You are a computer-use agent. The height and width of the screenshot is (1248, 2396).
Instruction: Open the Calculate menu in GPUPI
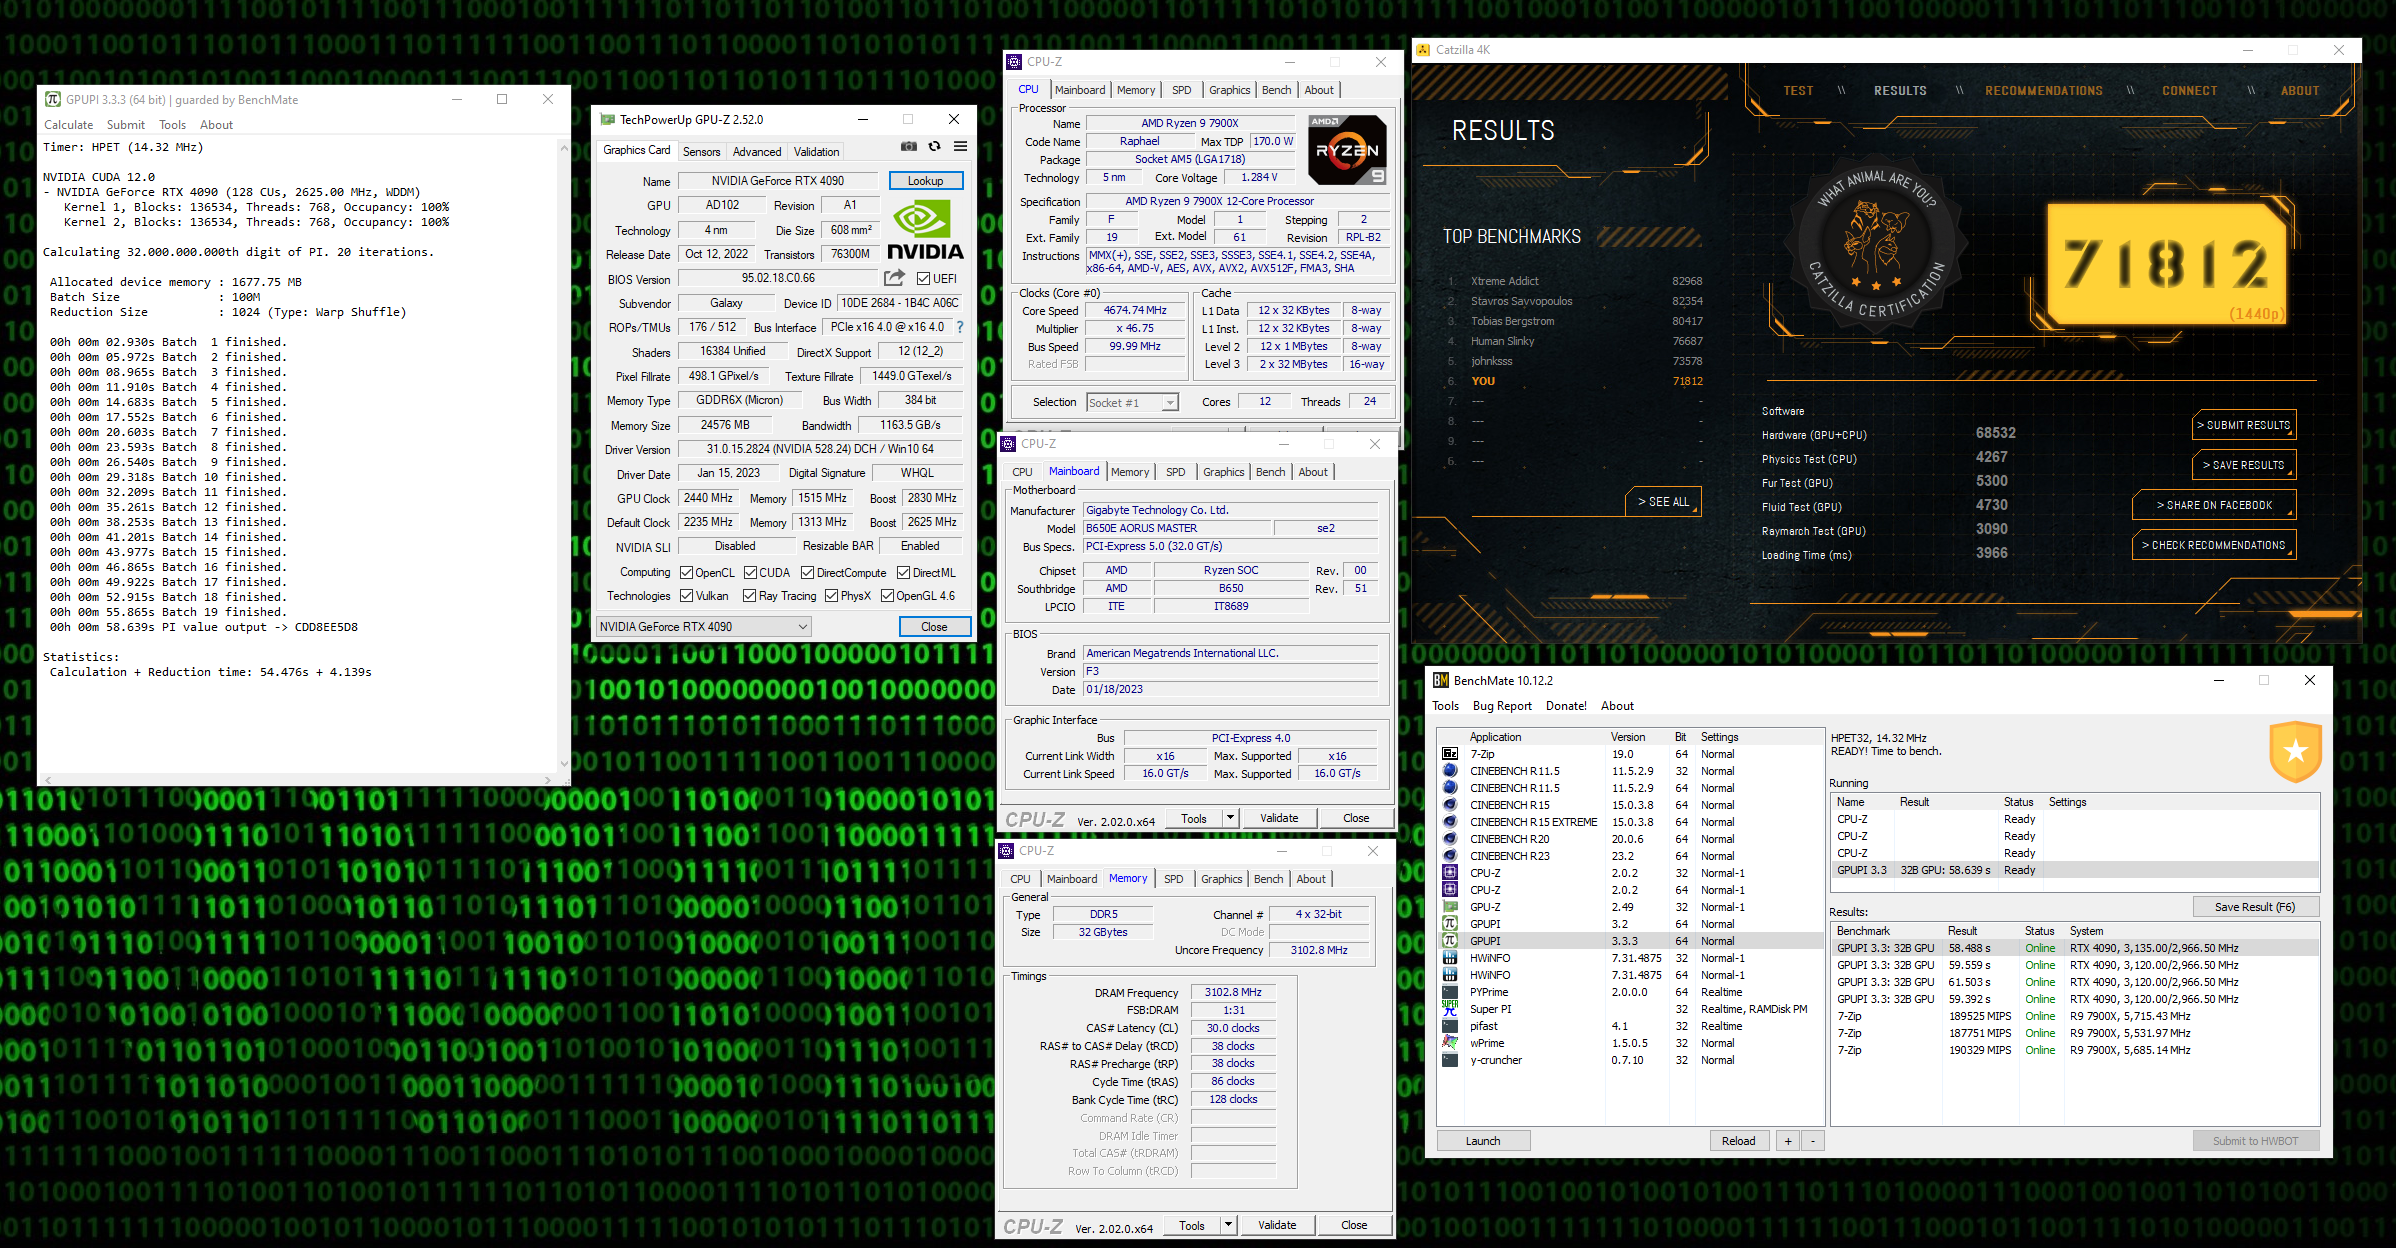coord(68,125)
